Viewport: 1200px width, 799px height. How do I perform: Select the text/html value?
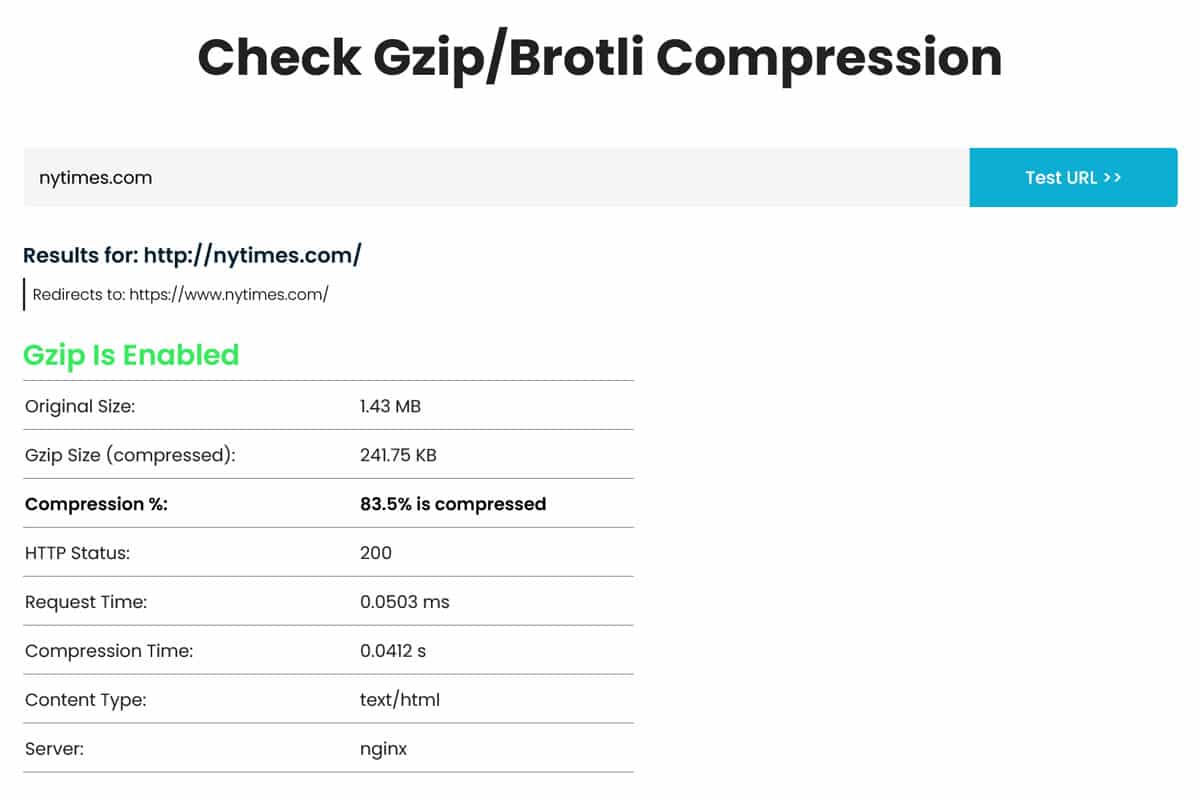[400, 700]
